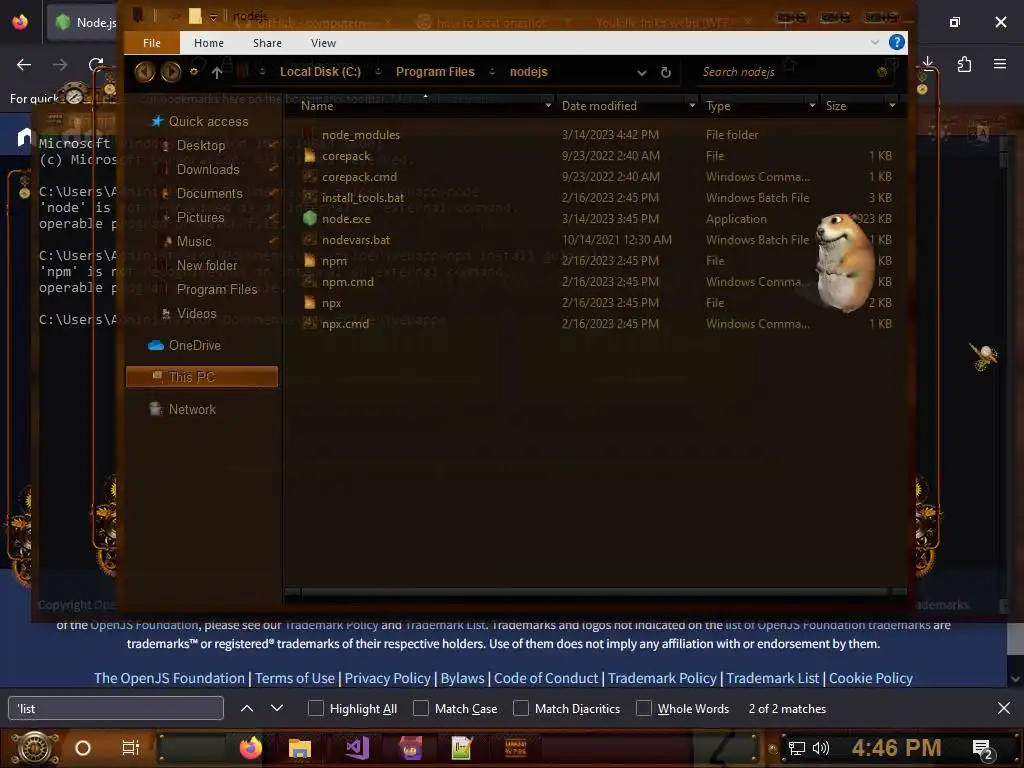Open the Type column filter dropdown
Viewport: 1024px width, 768px height.
812,105
